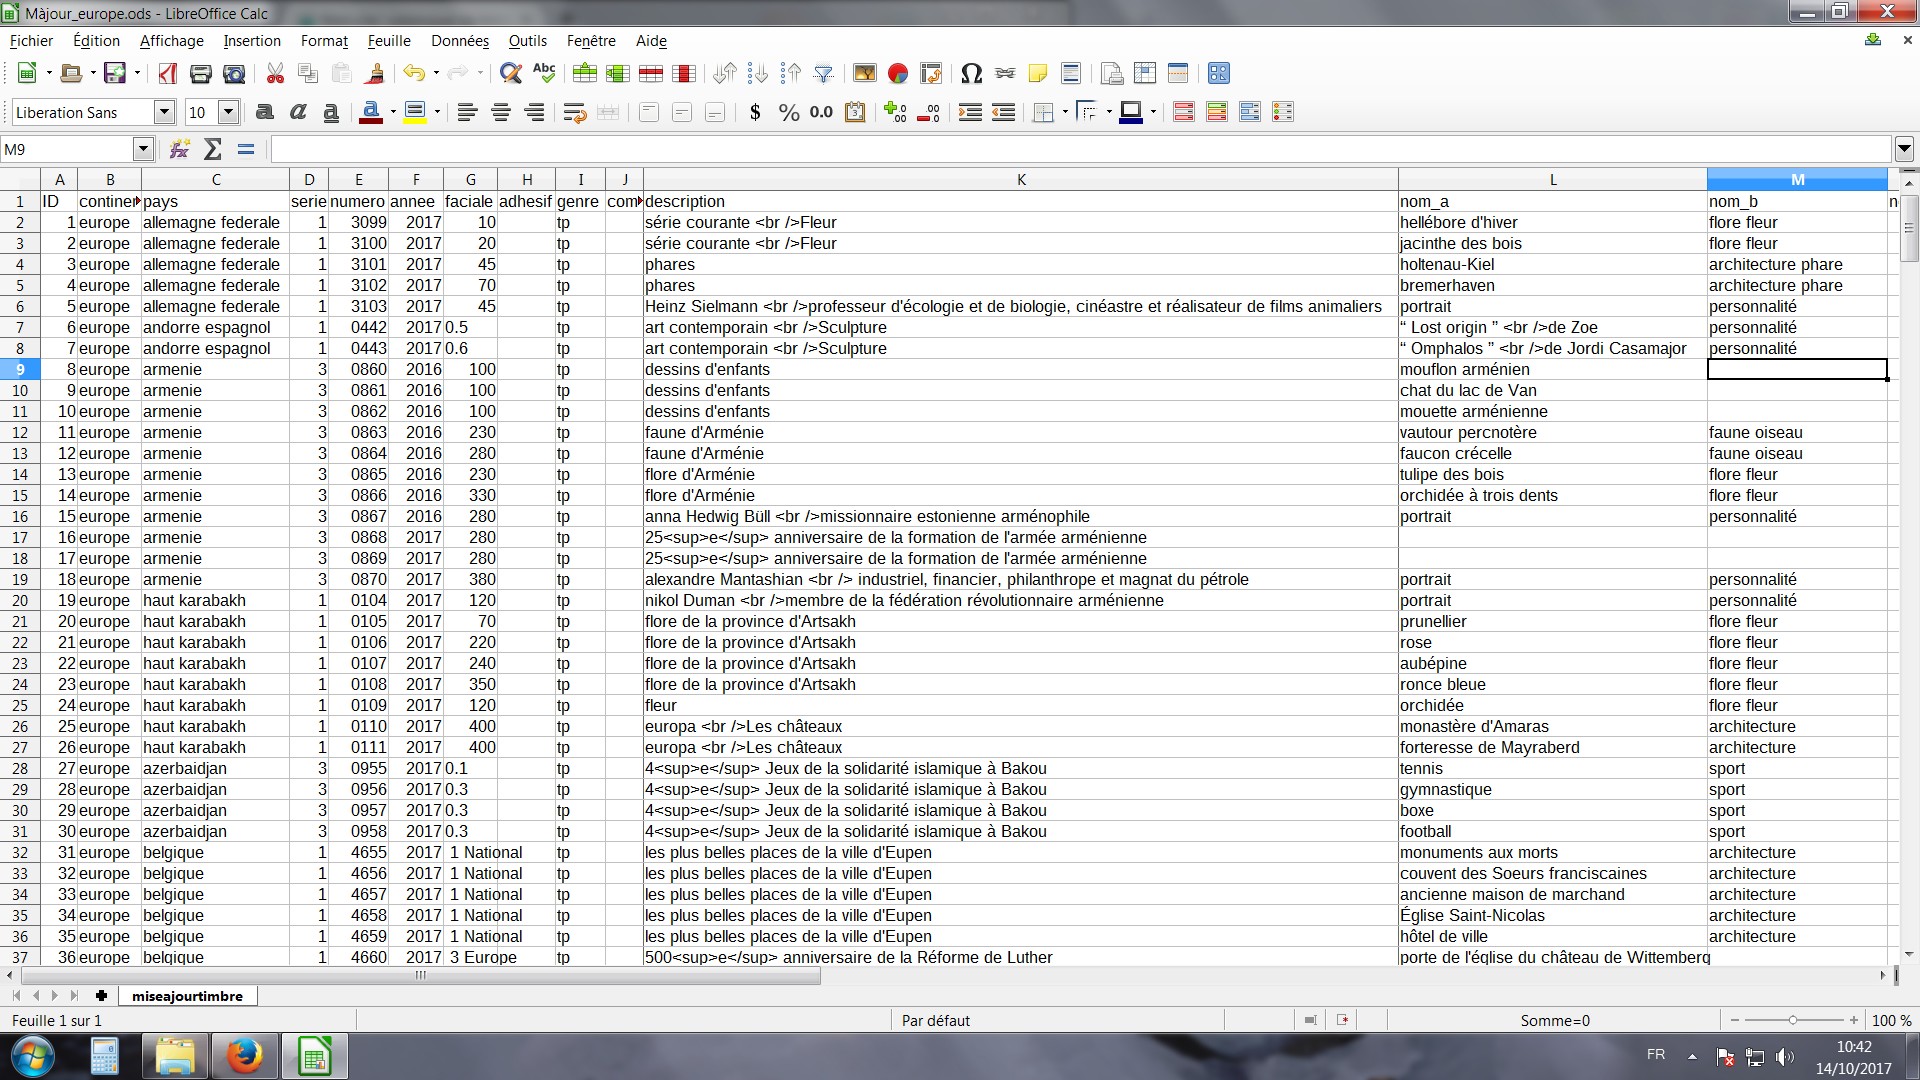Screen dimensions: 1920x1080
Task: Click the Function Wizard icon
Action: click(180, 149)
